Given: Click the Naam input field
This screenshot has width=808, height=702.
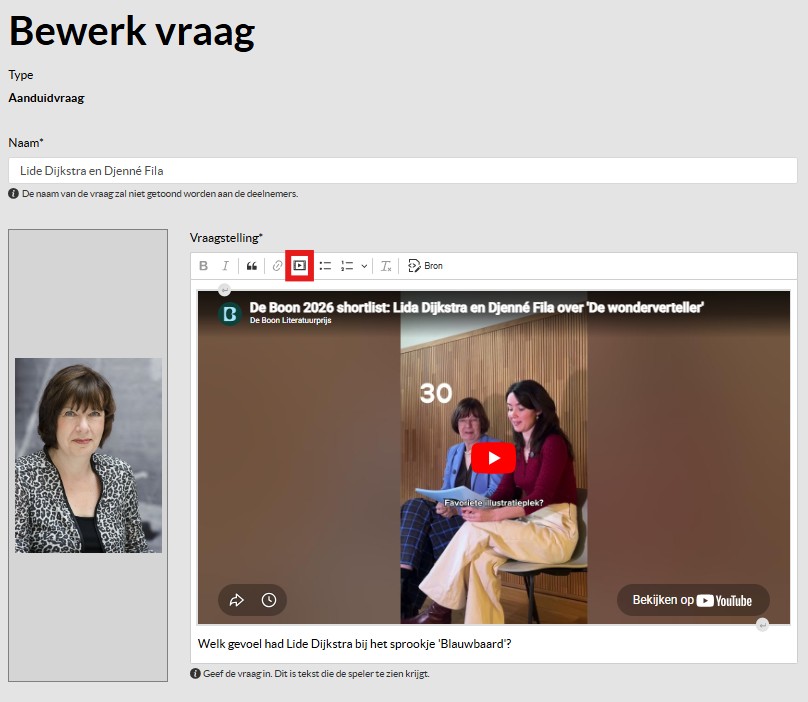Looking at the screenshot, I should 402,171.
